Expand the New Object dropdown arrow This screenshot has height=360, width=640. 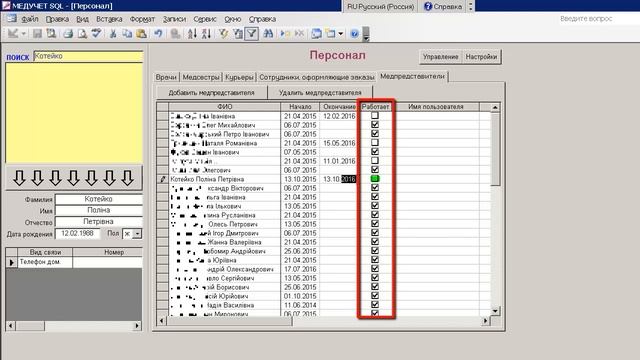point(340,33)
